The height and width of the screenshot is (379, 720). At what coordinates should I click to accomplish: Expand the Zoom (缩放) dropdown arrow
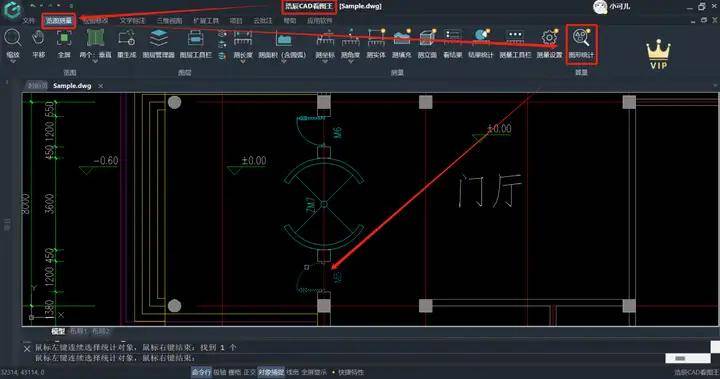pyautogui.click(x=13, y=61)
